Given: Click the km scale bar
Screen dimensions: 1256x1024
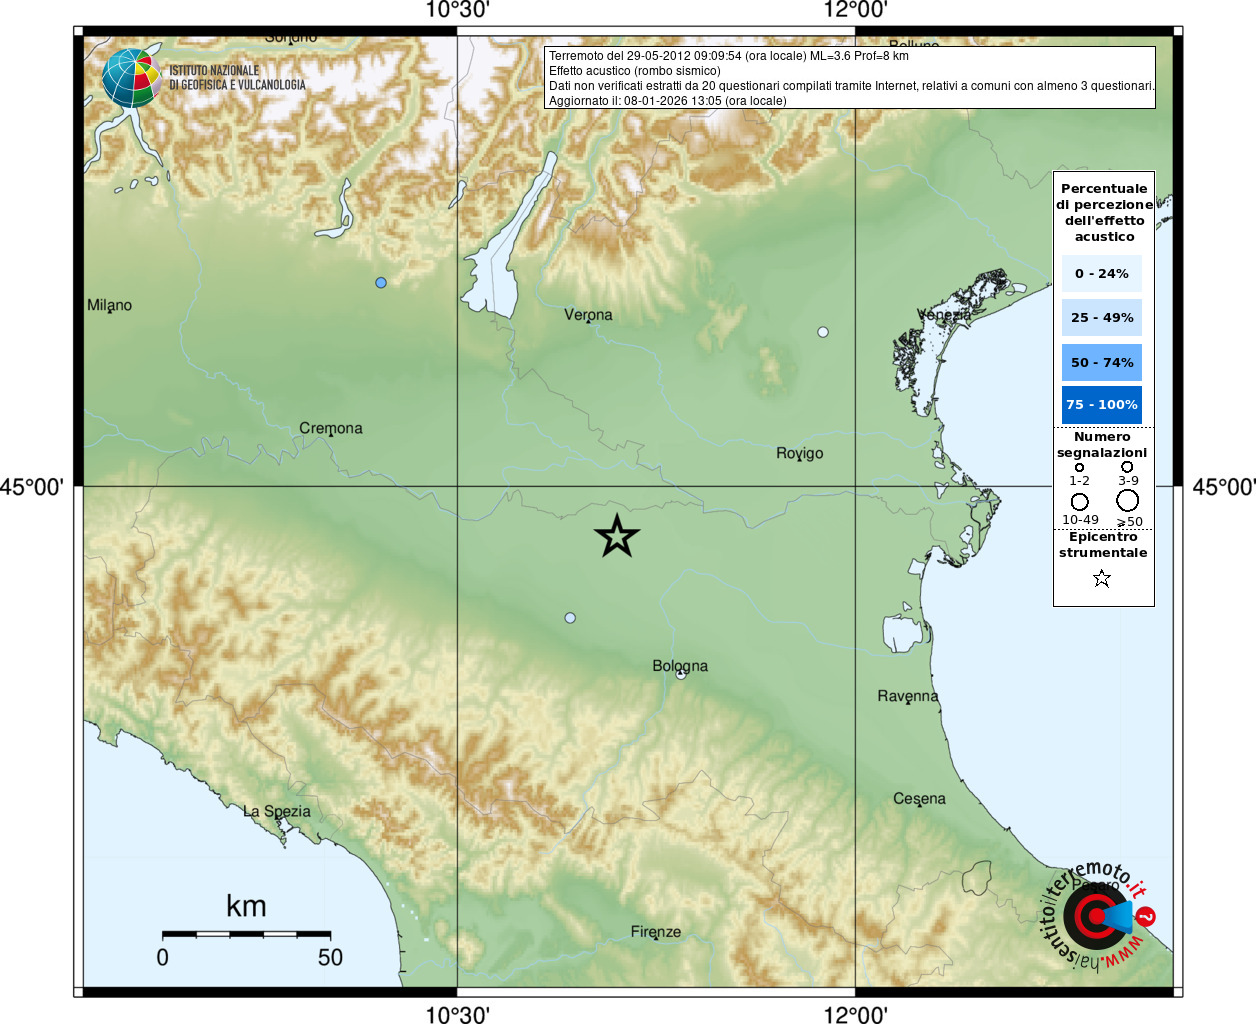Looking at the screenshot, I should click(246, 934).
